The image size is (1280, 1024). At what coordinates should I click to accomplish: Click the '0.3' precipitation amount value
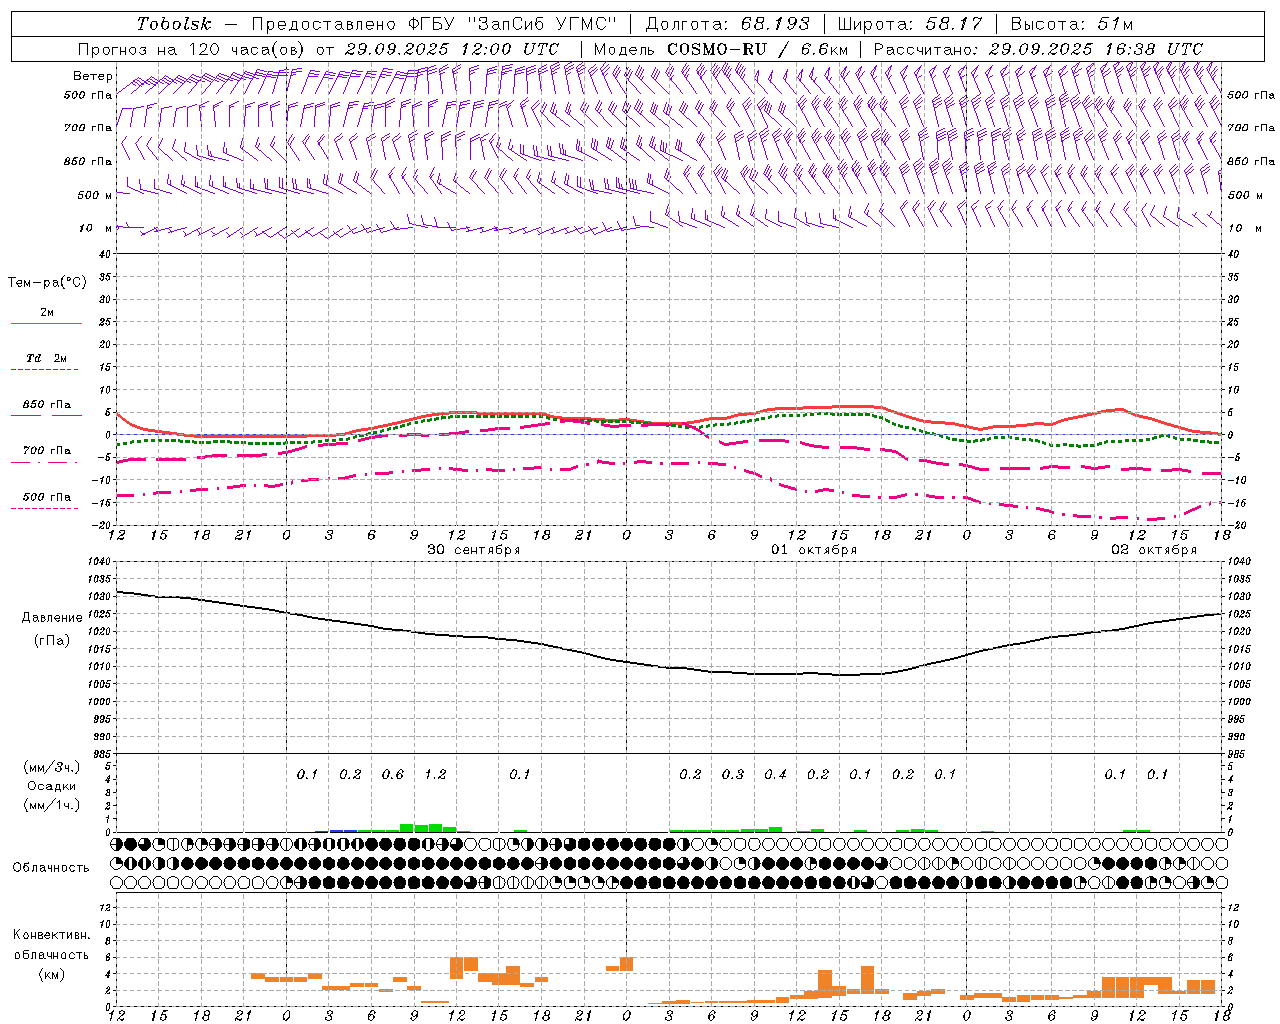[x=733, y=774]
